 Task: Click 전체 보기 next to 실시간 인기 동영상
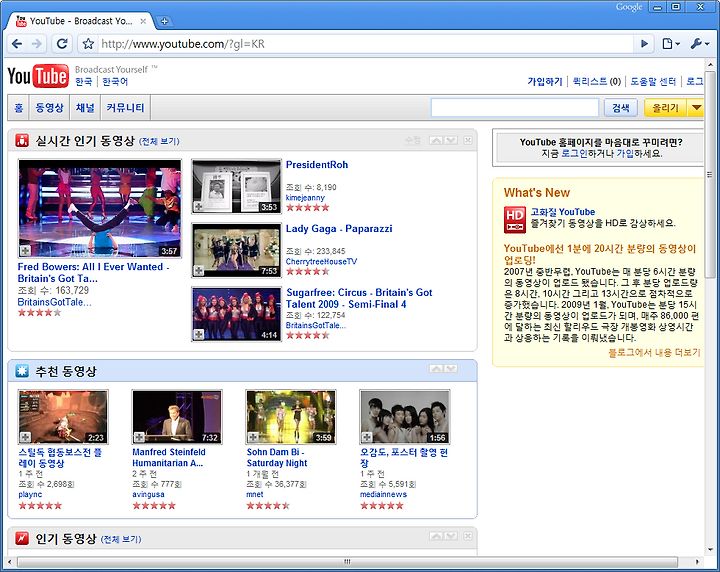[159, 141]
